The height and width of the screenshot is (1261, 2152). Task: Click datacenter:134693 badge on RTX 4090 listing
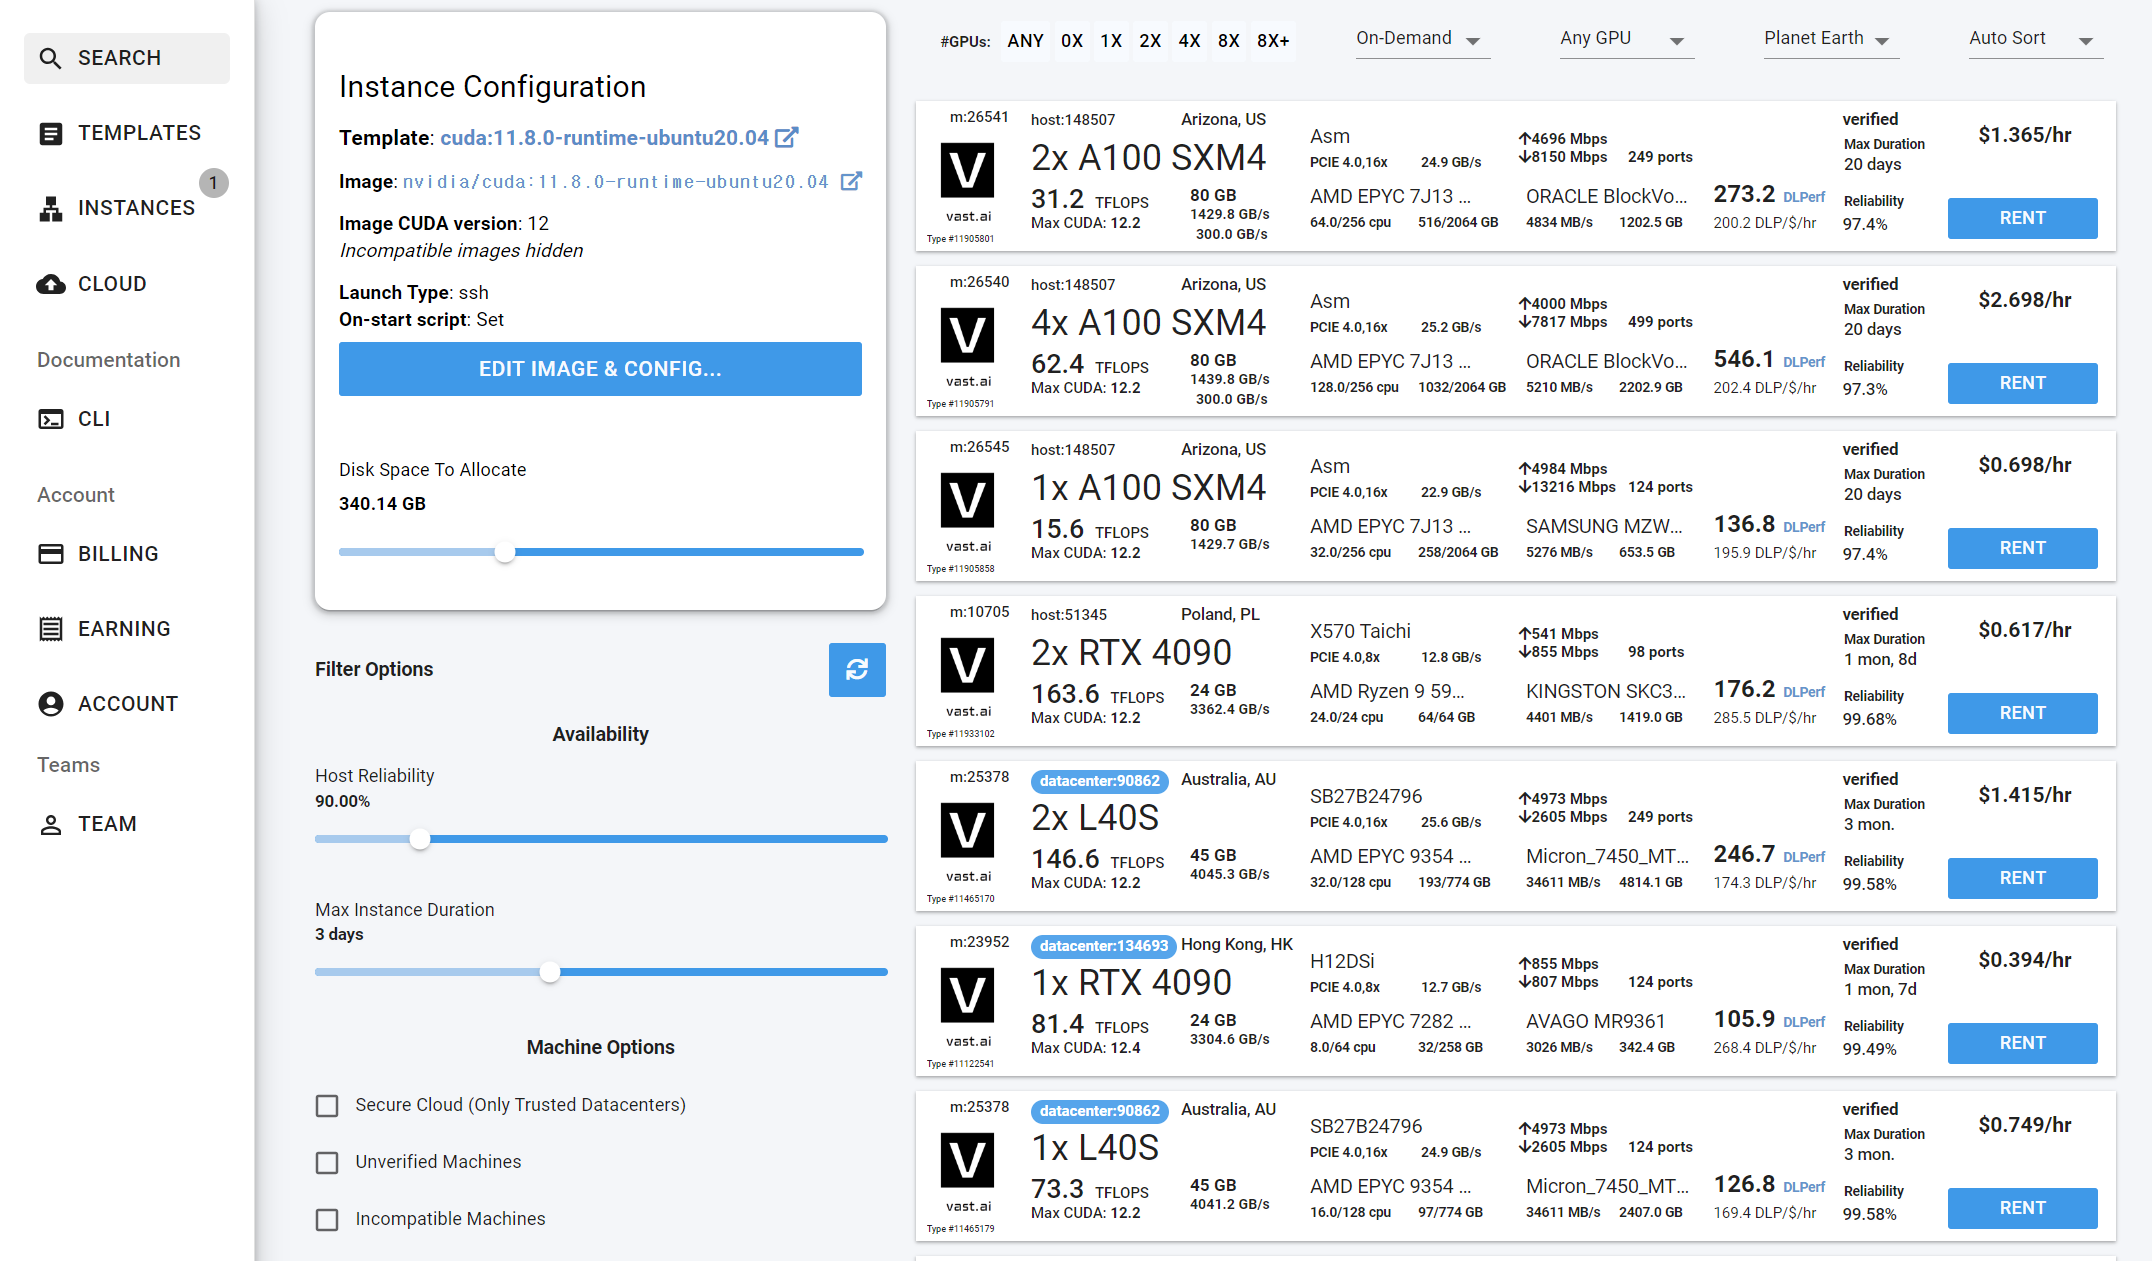tap(1103, 946)
